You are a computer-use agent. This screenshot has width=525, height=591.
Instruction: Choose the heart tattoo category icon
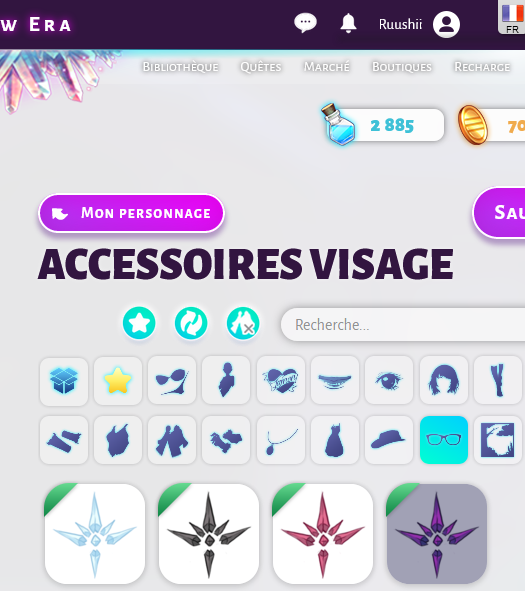tap(281, 381)
